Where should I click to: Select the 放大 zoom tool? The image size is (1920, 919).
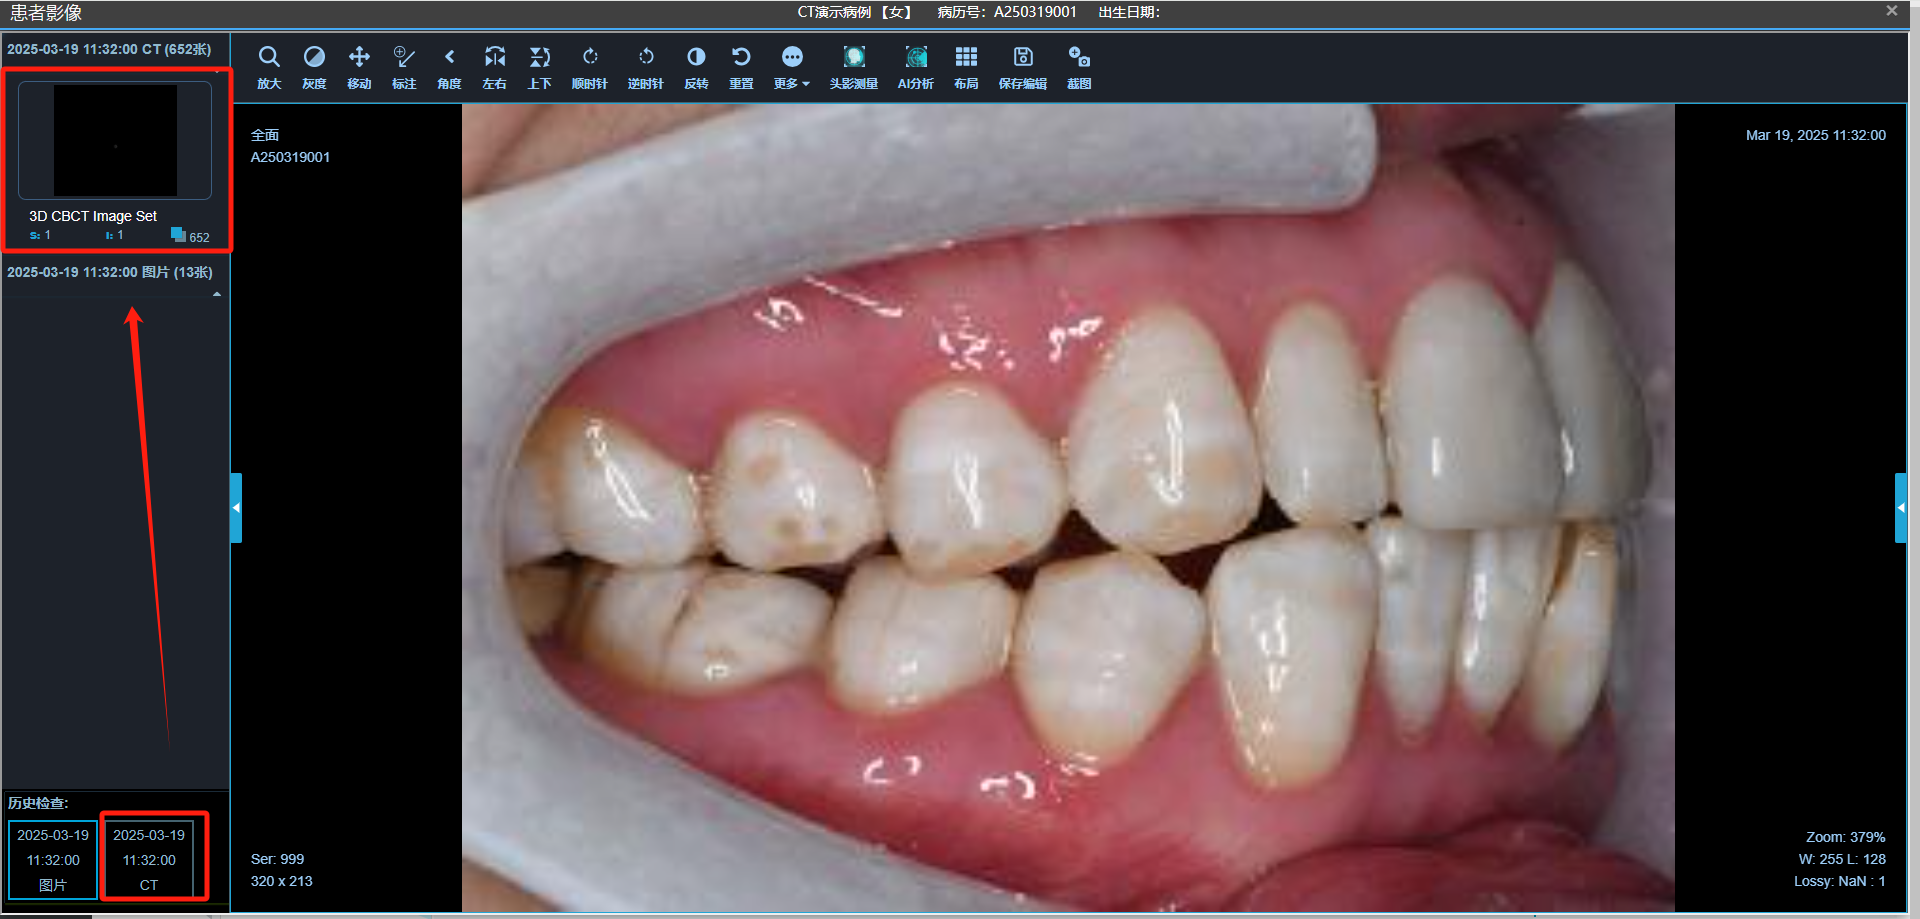point(268,66)
